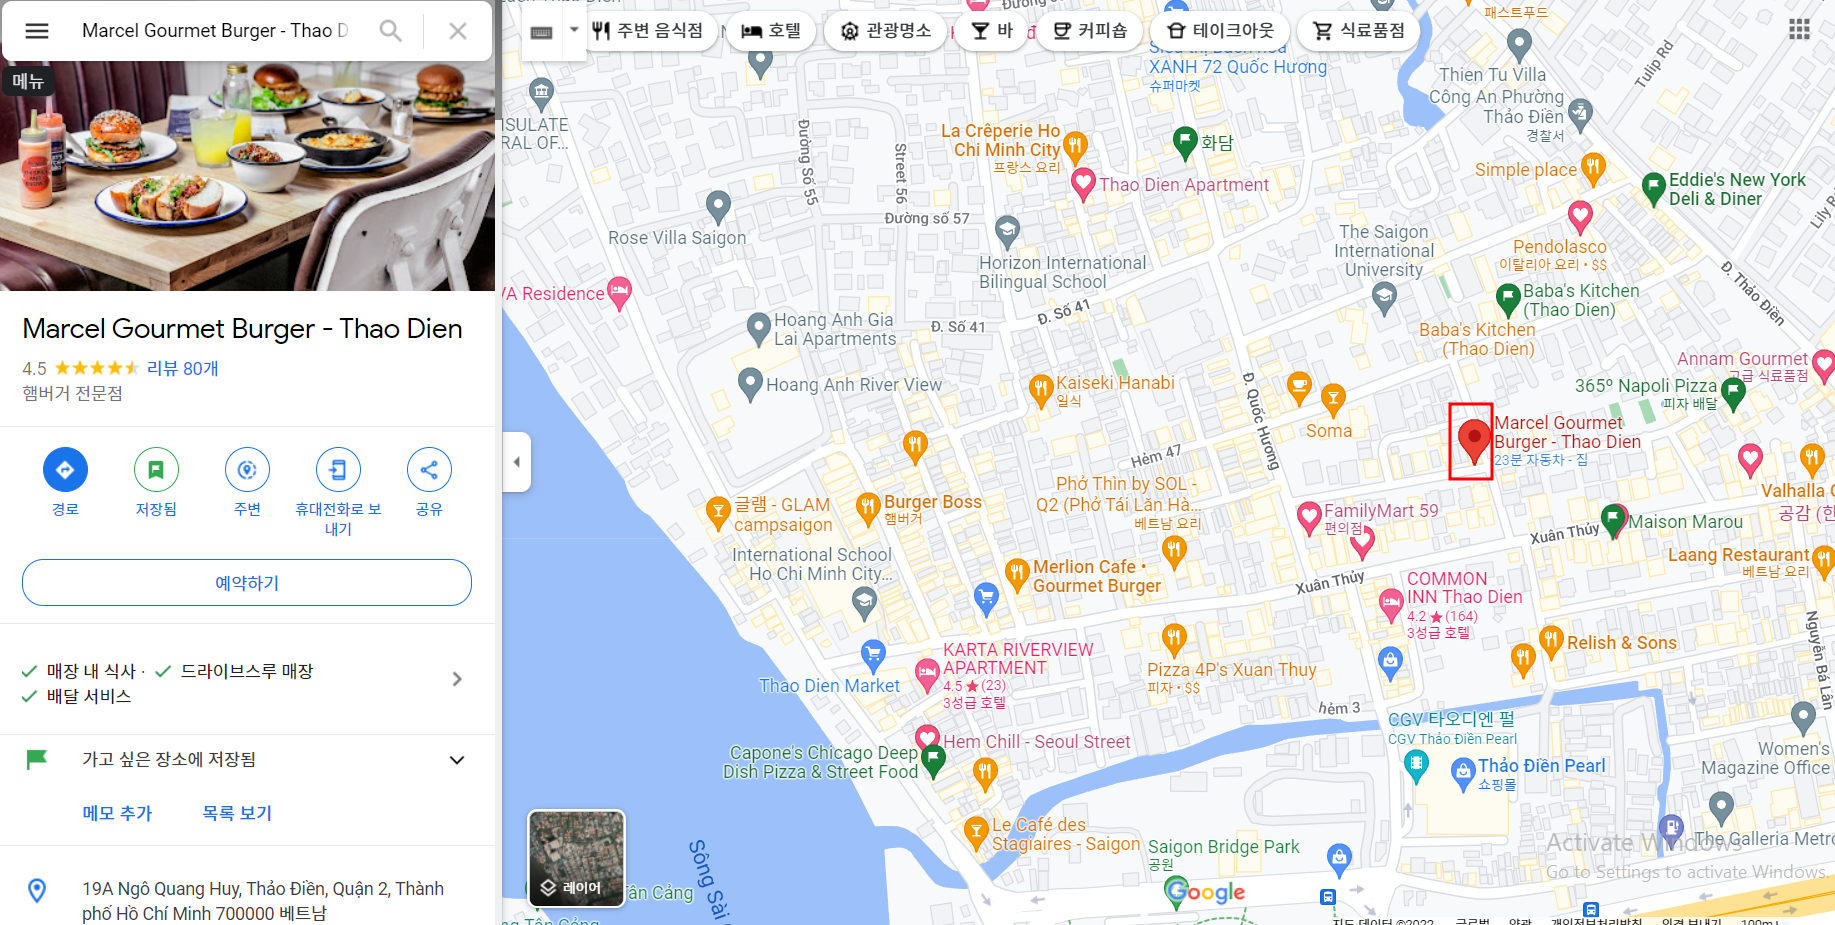Click the COMMON INN Thao Dien hotel marker
The width and height of the screenshot is (1835, 925).
(x=1391, y=604)
